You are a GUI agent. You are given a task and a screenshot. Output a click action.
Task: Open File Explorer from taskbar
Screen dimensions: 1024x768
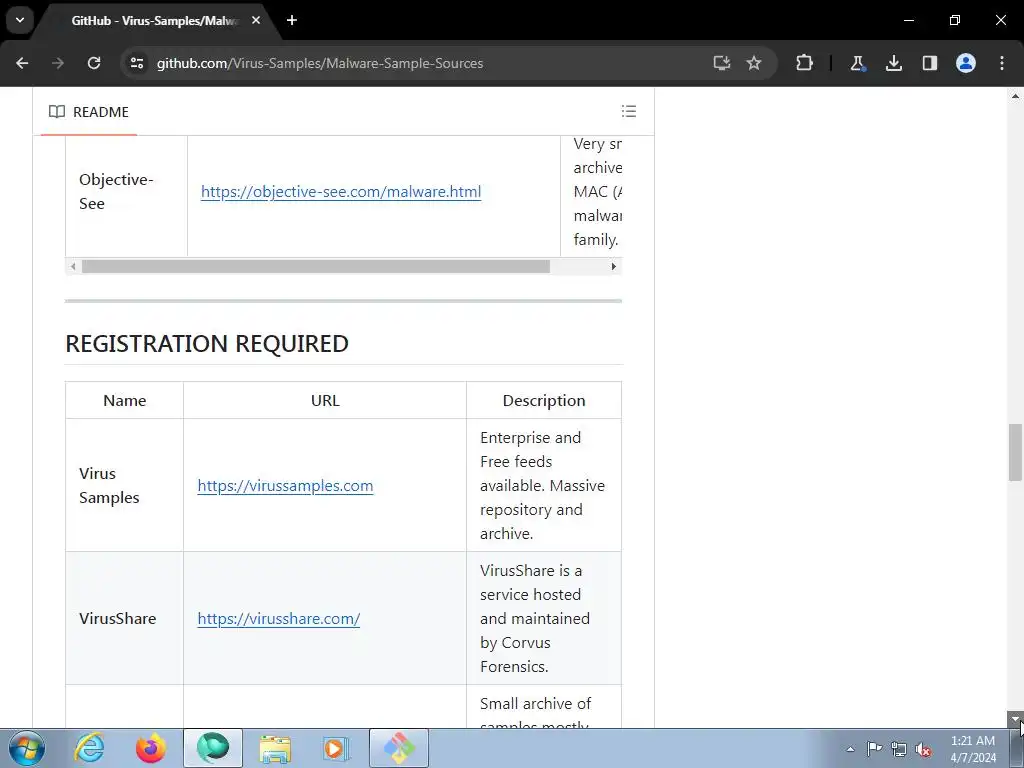275,748
